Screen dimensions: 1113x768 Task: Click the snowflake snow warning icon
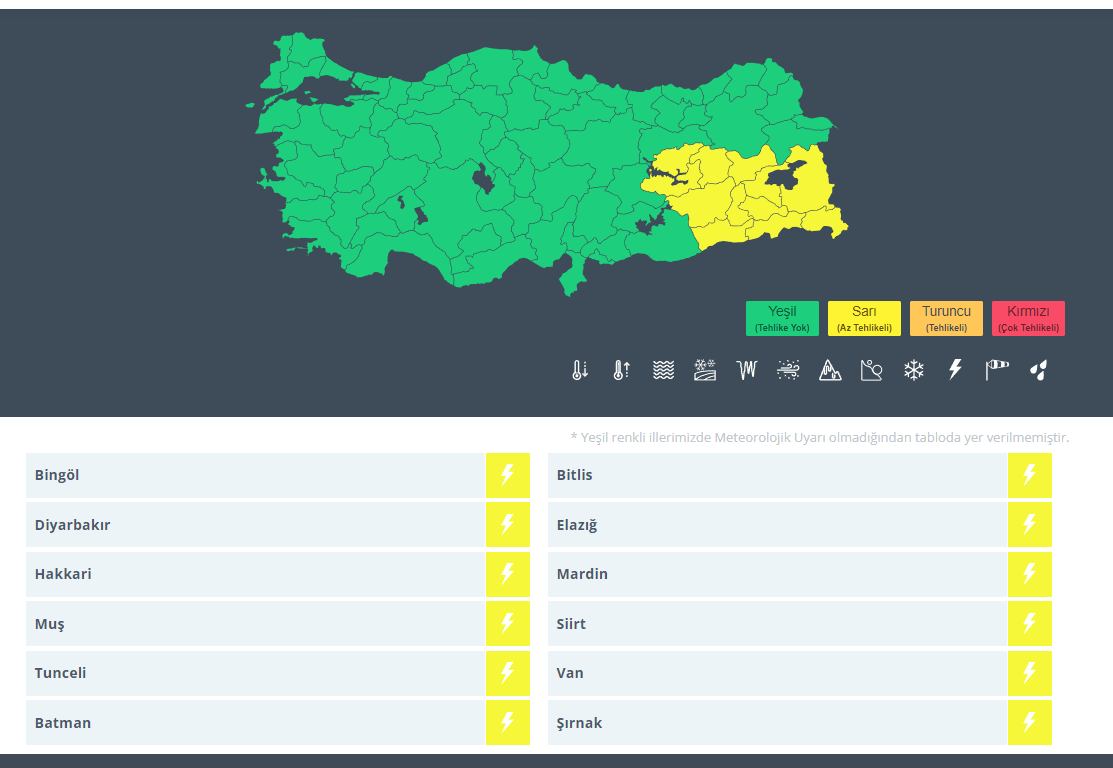coord(913,371)
